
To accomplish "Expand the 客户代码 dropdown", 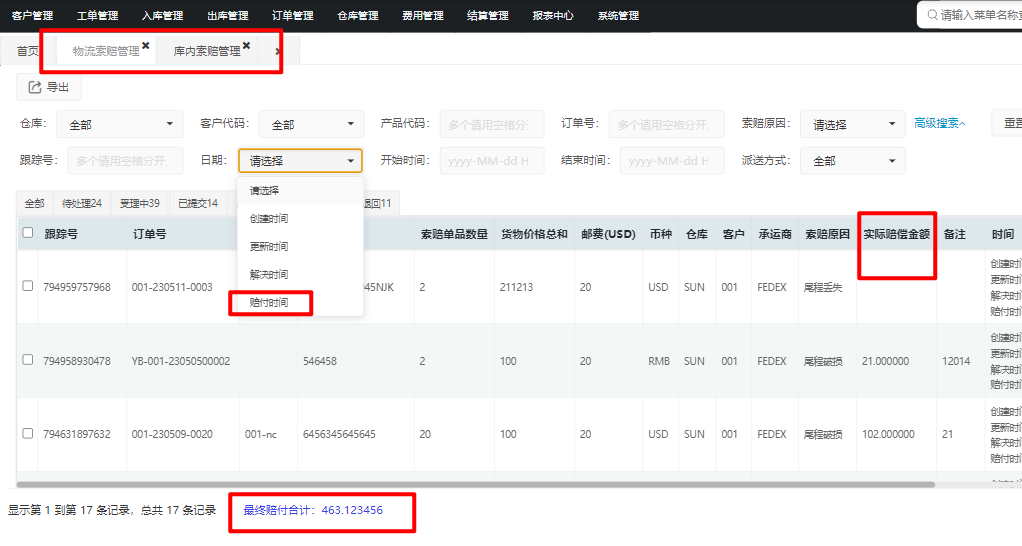I will [x=311, y=124].
